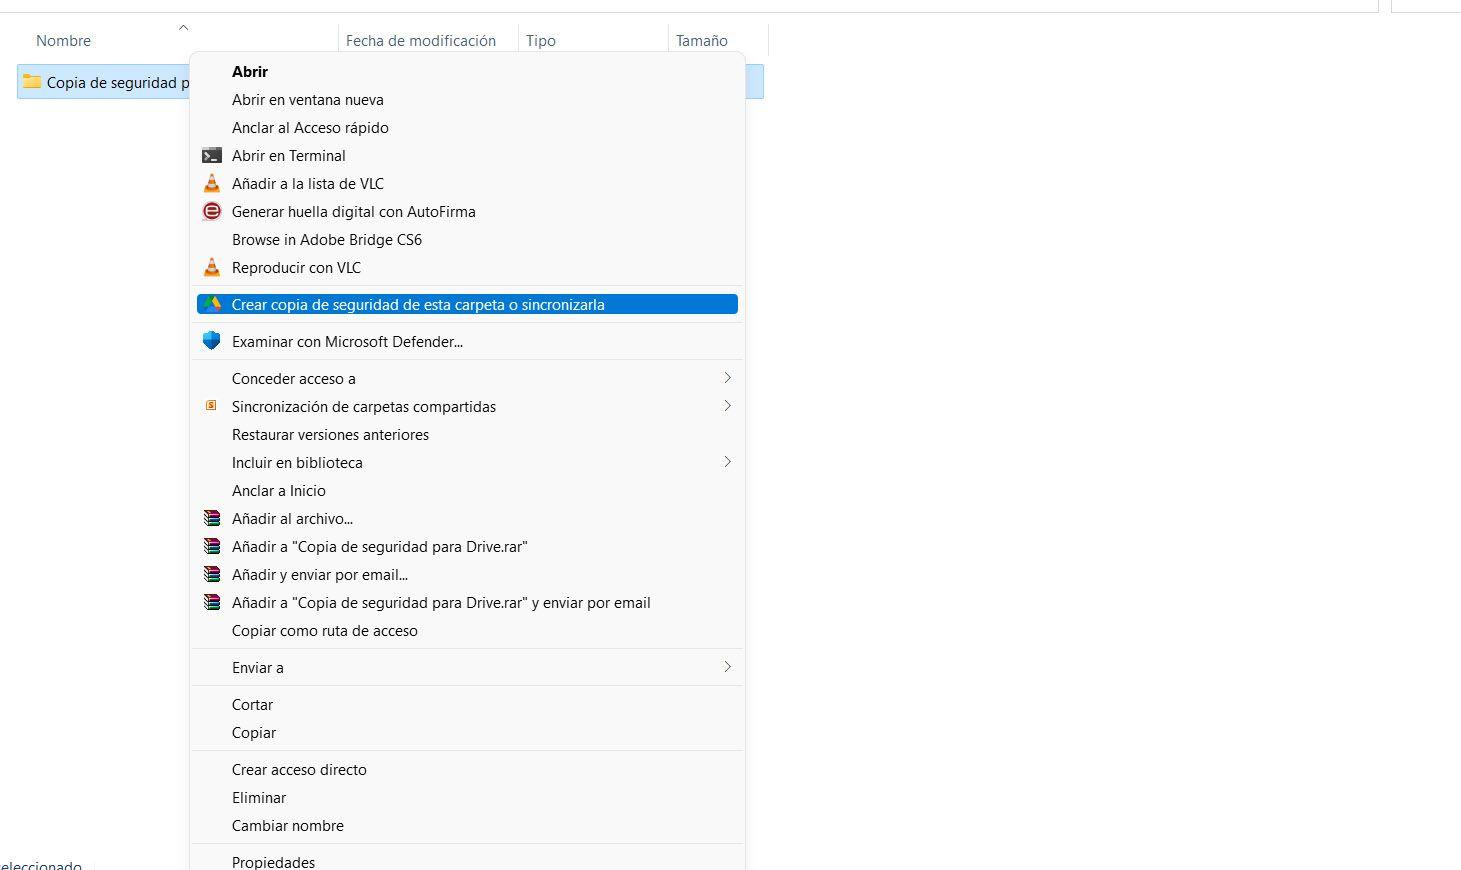Choose Cambiar nombre to rename folder
Viewport: 1461px width, 870px height.
point(287,826)
